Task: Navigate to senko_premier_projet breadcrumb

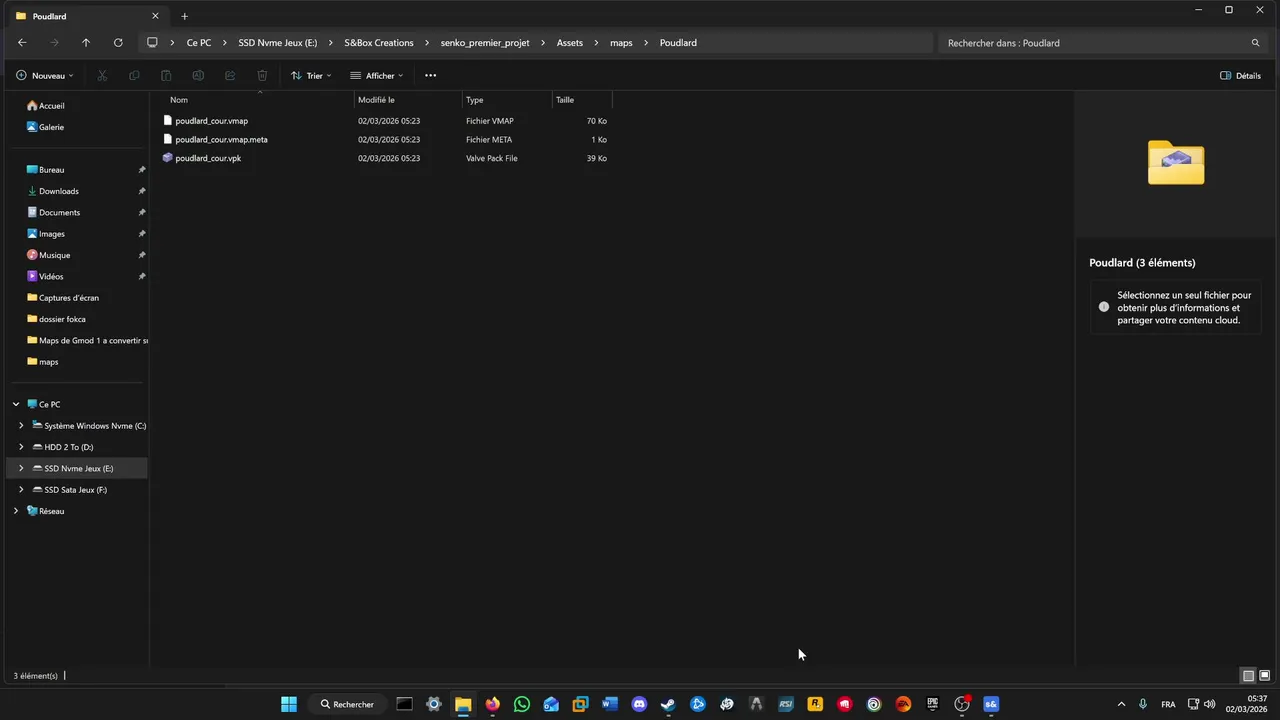Action: (x=485, y=43)
